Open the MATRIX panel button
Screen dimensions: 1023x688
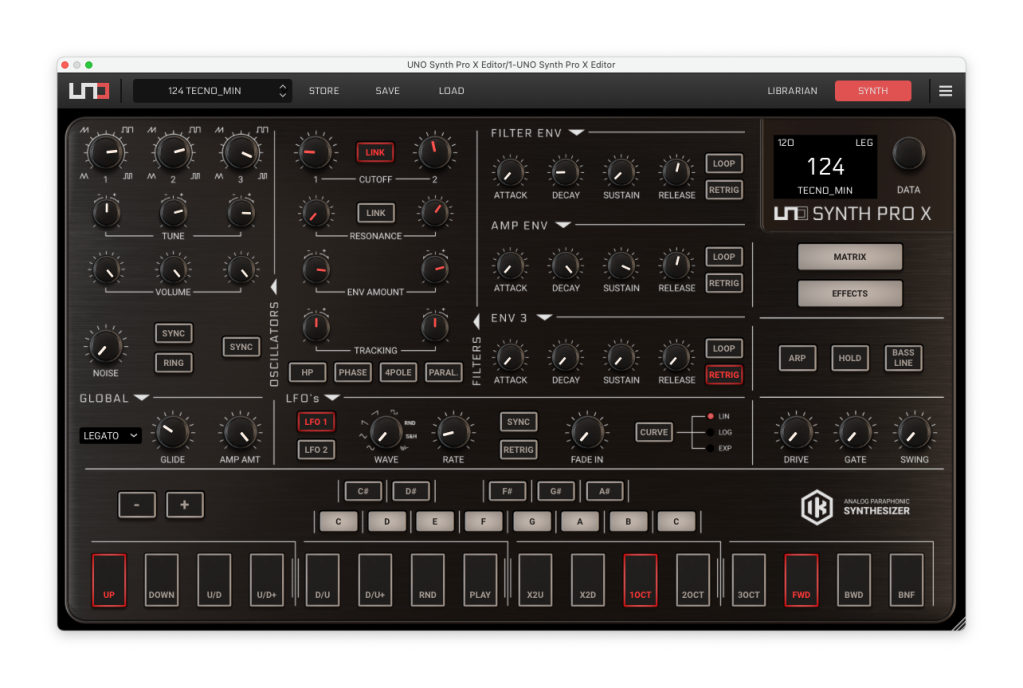[849, 257]
